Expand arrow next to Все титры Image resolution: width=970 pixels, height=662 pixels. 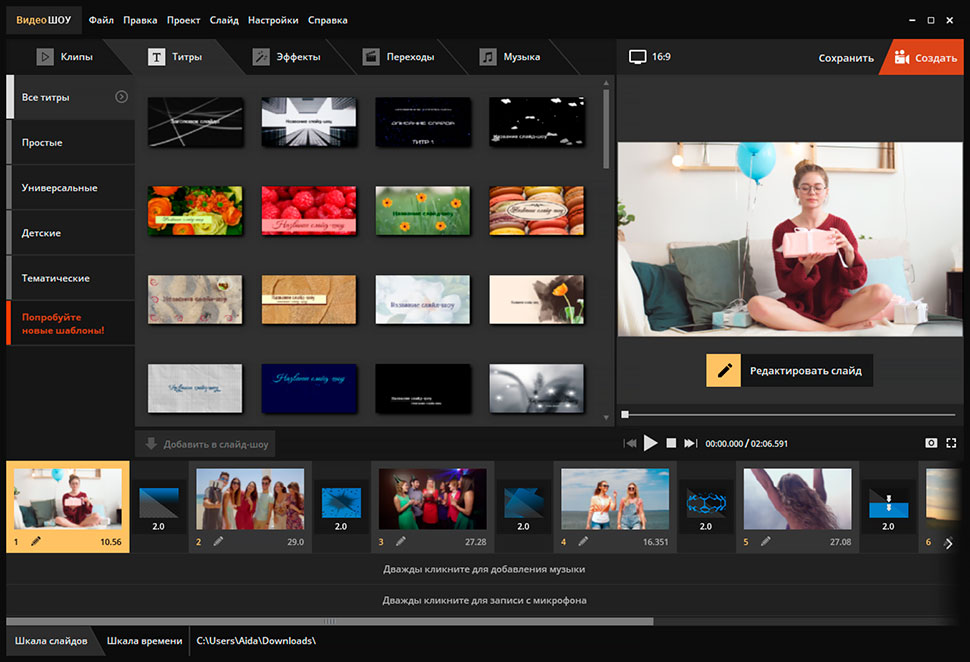click(x=121, y=97)
